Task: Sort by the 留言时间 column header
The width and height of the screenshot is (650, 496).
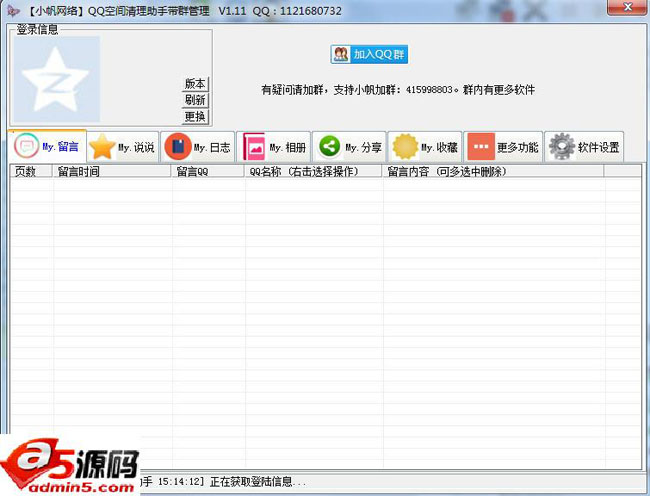Action: pyautogui.click(x=112, y=172)
